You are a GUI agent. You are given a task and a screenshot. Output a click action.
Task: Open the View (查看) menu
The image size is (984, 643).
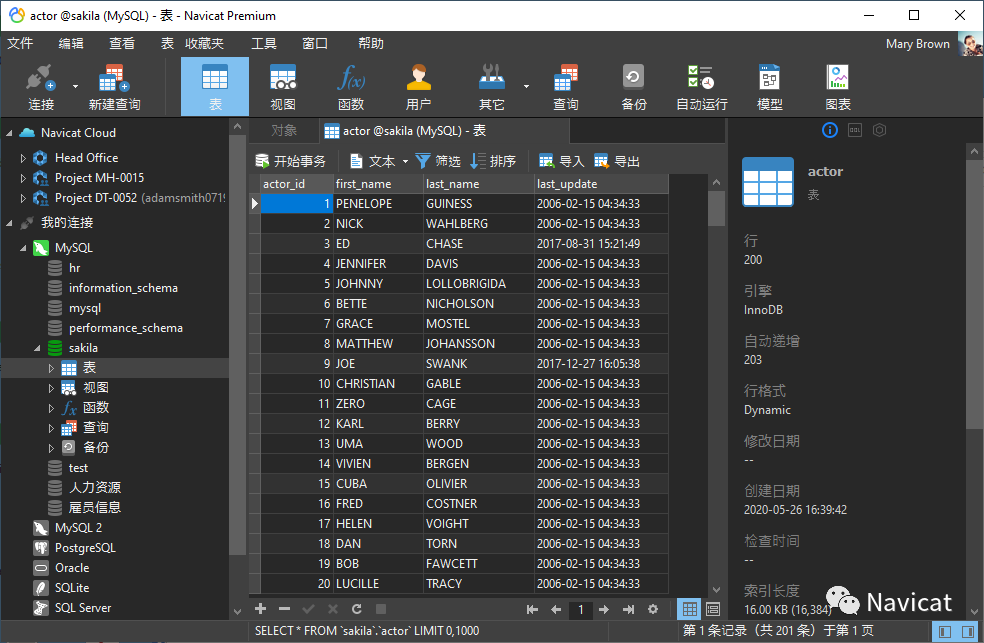122,43
